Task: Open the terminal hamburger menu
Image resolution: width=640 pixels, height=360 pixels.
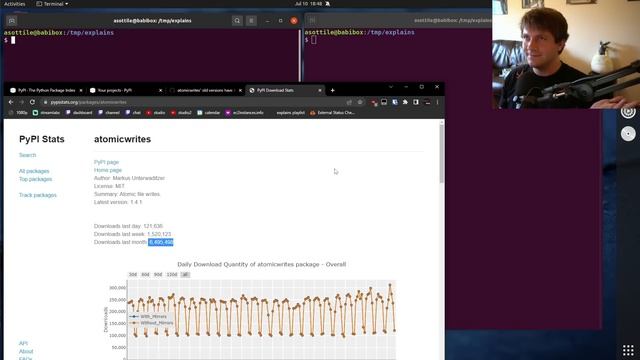Action: [251, 20]
